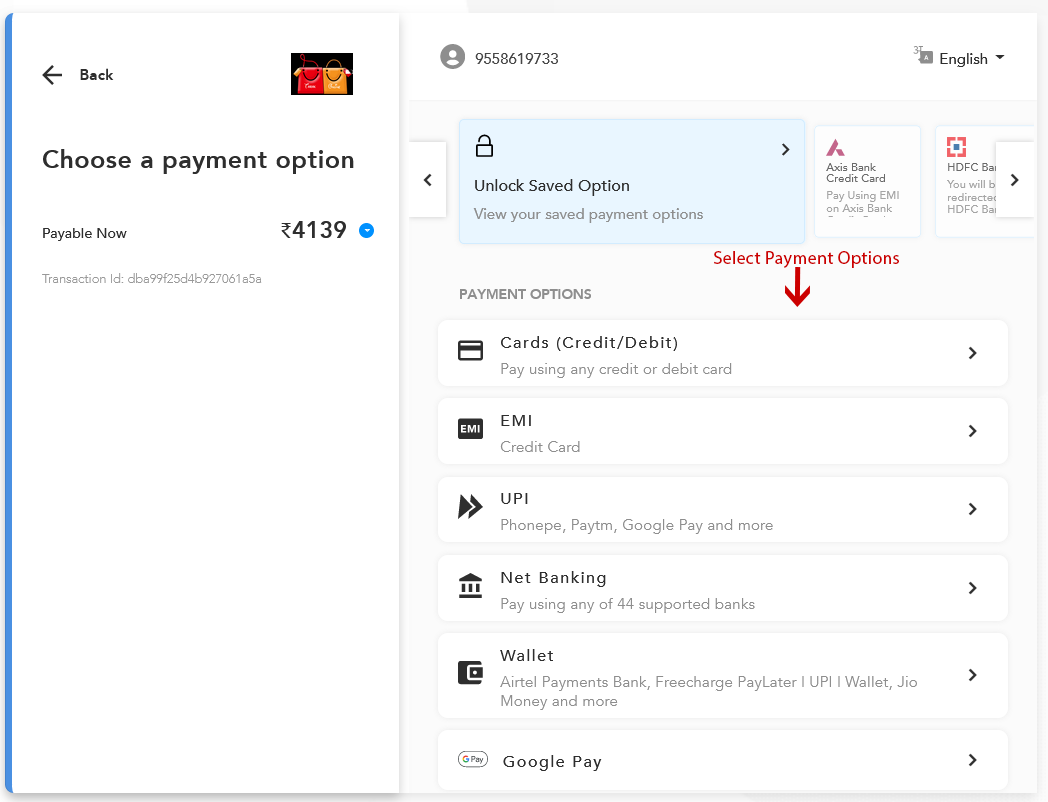
Task: Click the merchant shopping bags logo
Action: tap(321, 74)
